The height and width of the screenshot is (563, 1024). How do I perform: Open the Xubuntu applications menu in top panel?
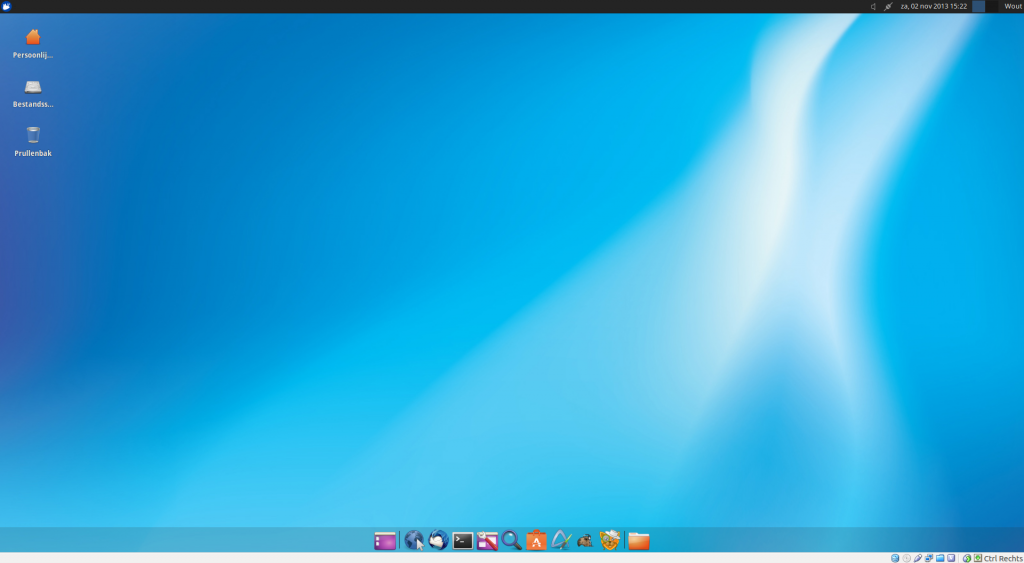7,6
